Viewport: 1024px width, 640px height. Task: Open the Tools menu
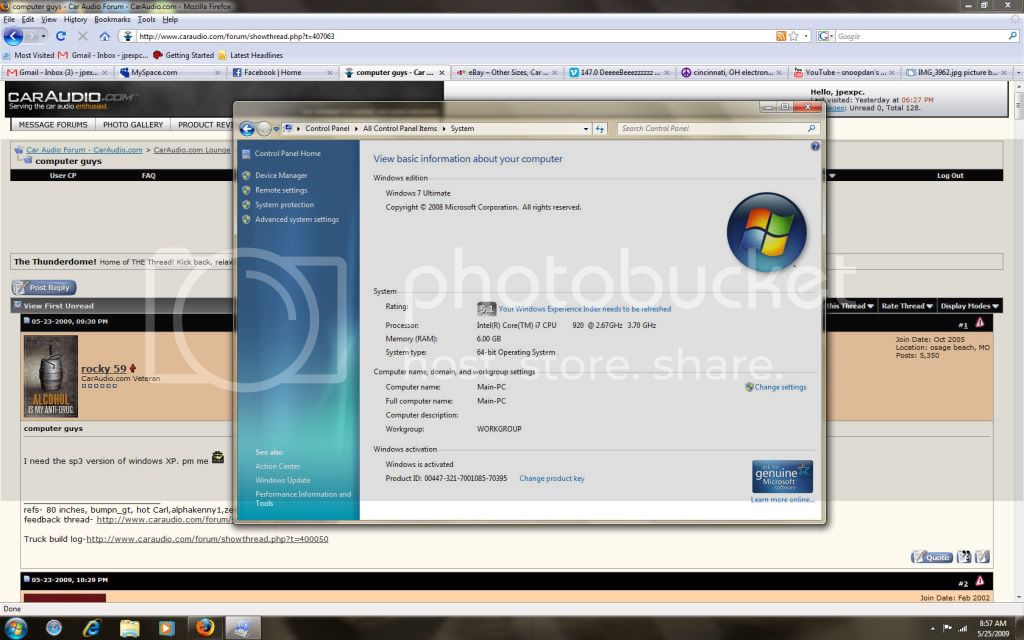(146, 20)
